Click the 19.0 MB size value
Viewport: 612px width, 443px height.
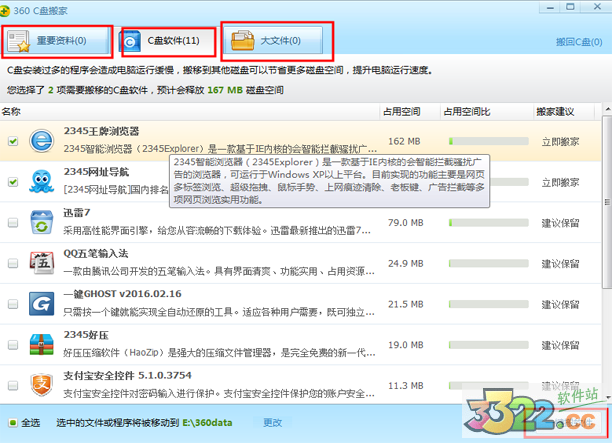[x=406, y=345]
